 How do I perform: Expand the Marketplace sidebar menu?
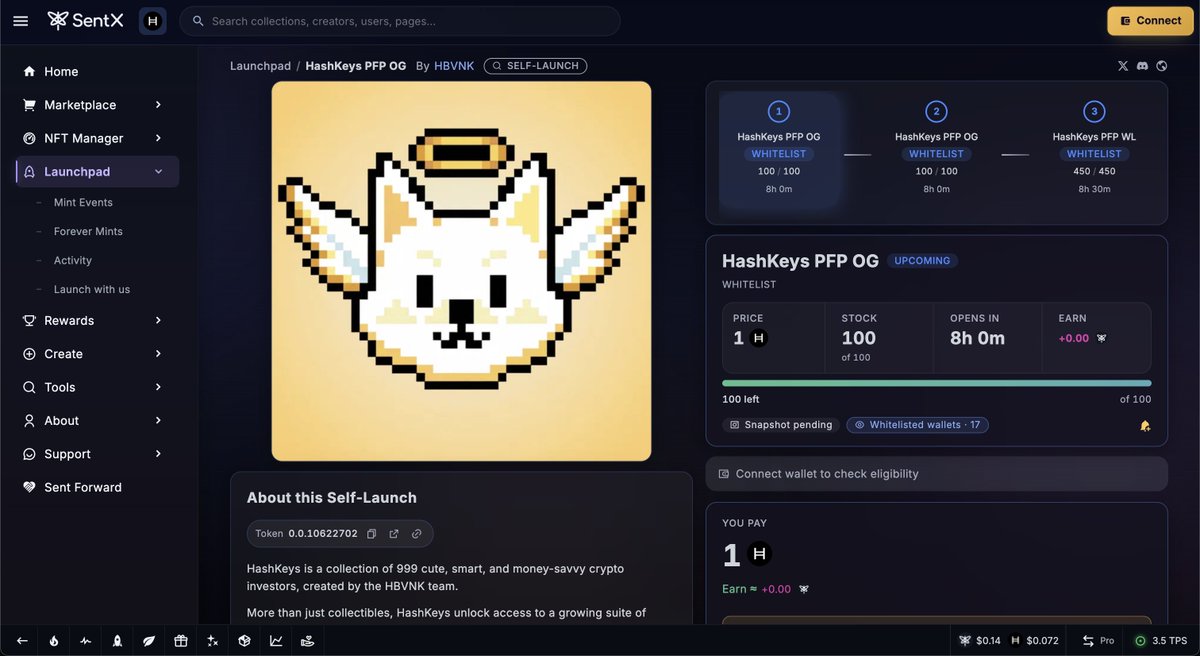click(97, 105)
